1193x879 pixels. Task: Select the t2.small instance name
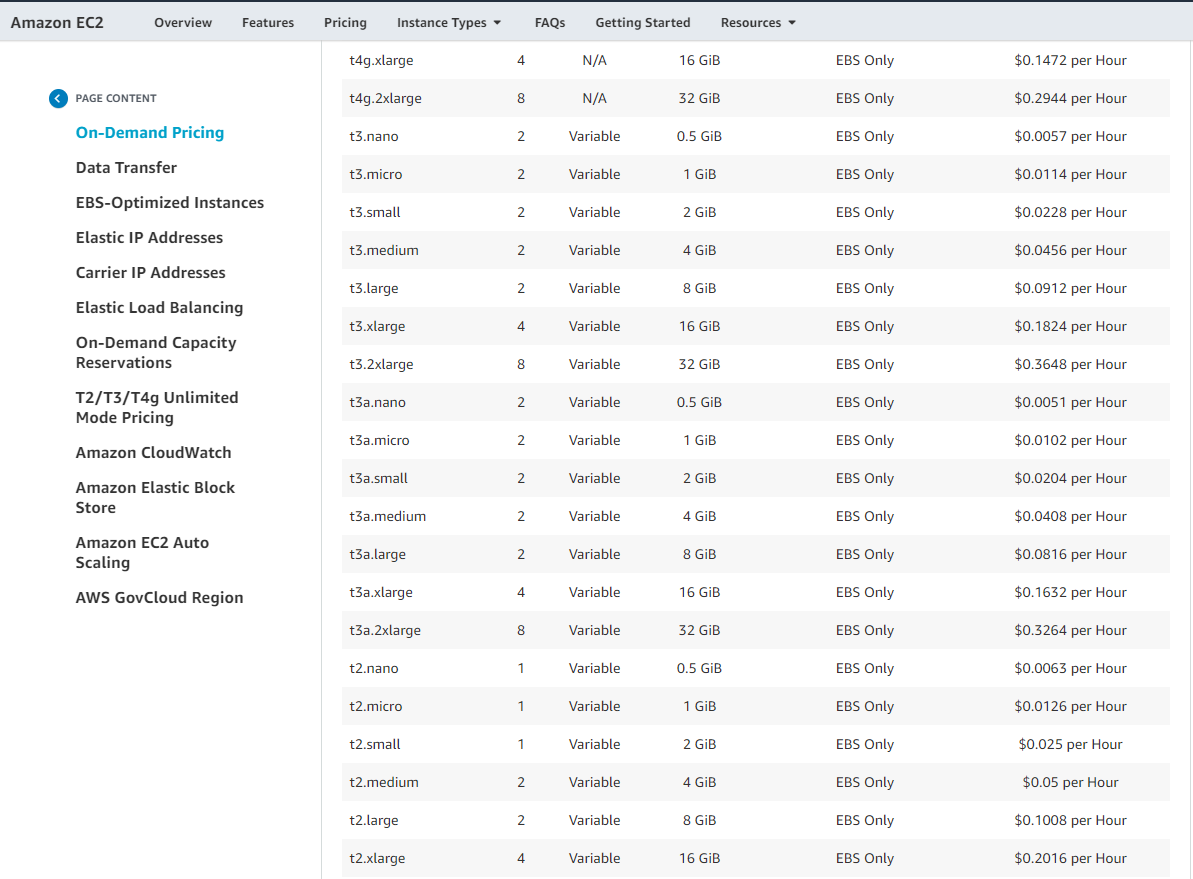[x=375, y=745]
